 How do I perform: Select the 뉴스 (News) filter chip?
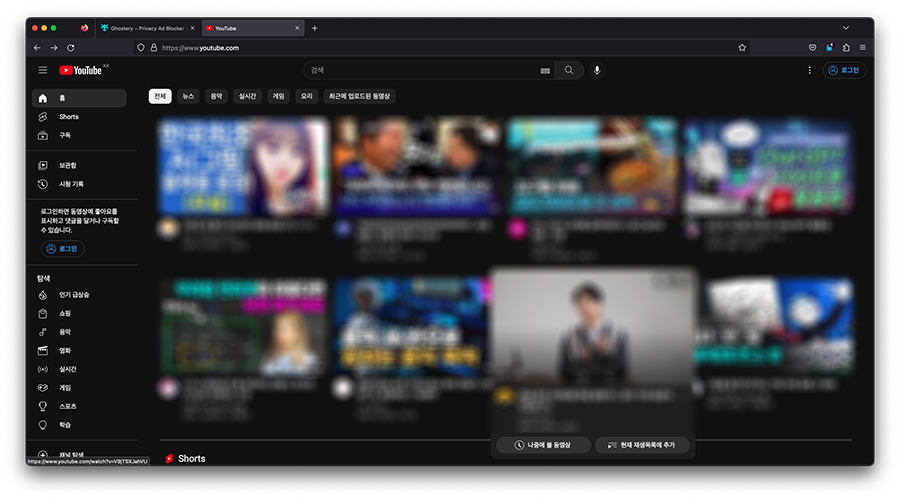coord(188,96)
